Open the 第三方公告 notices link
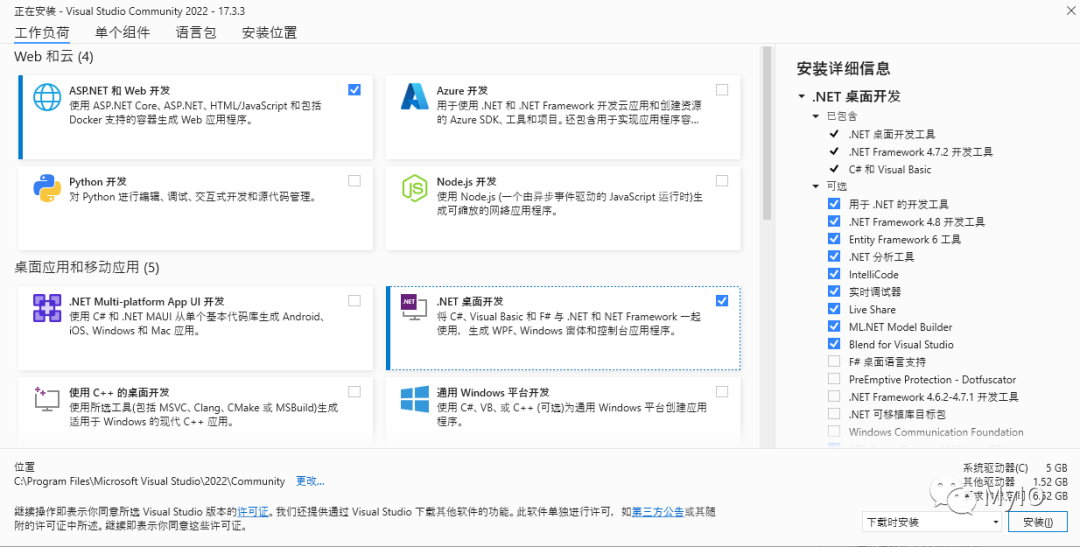The image size is (1080, 547). (x=658, y=512)
